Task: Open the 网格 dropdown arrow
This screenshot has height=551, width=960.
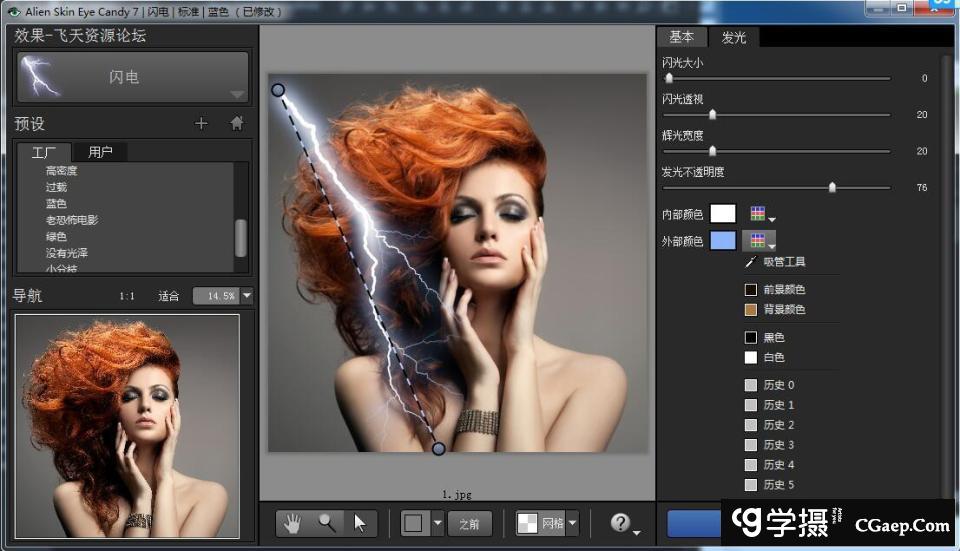Action: pos(573,523)
